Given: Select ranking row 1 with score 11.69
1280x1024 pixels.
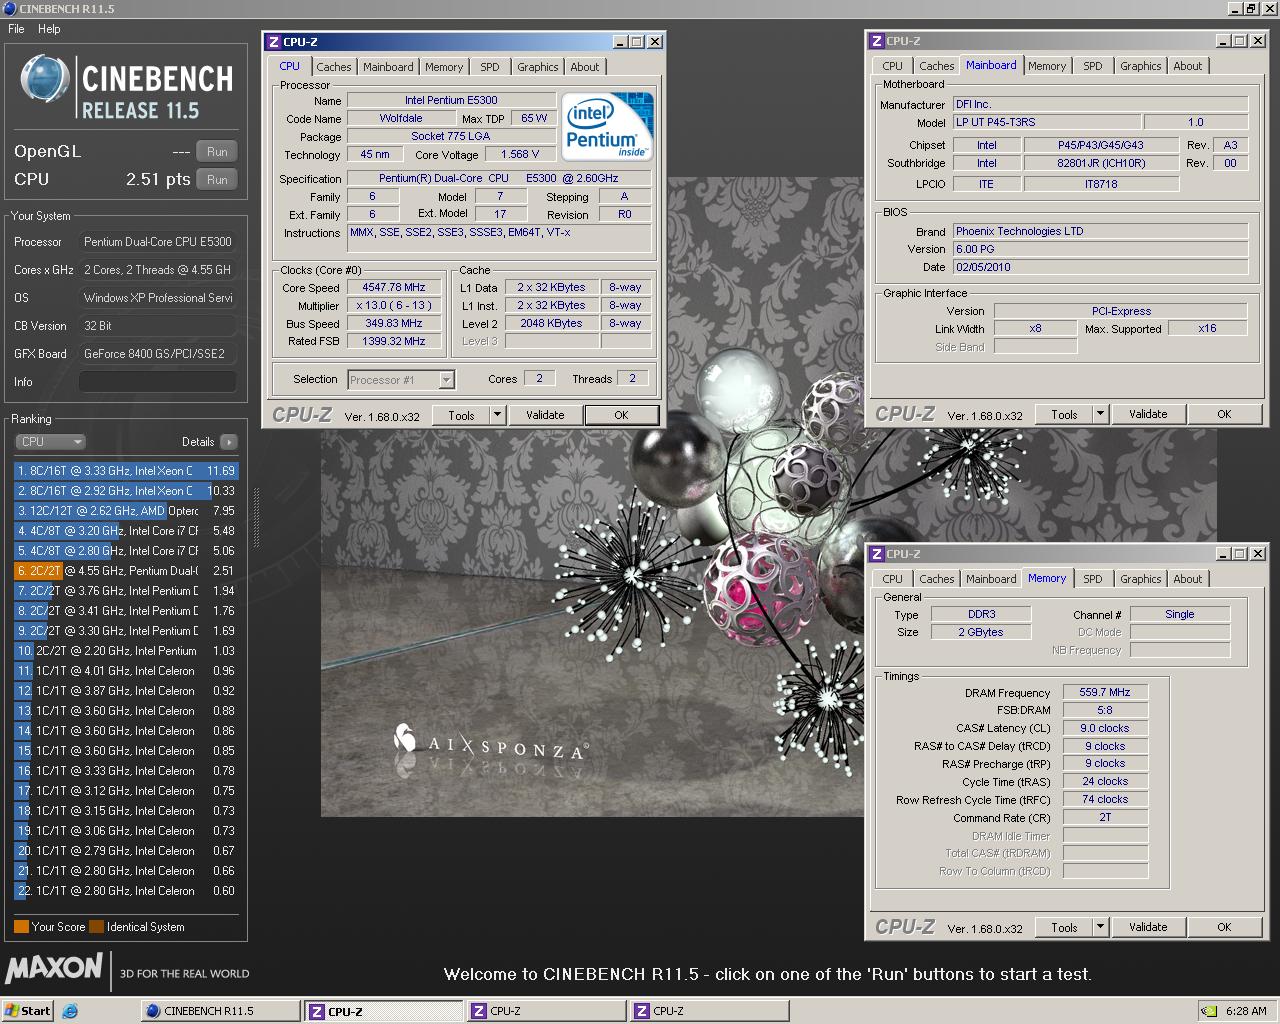Looking at the screenshot, I should click(x=126, y=471).
